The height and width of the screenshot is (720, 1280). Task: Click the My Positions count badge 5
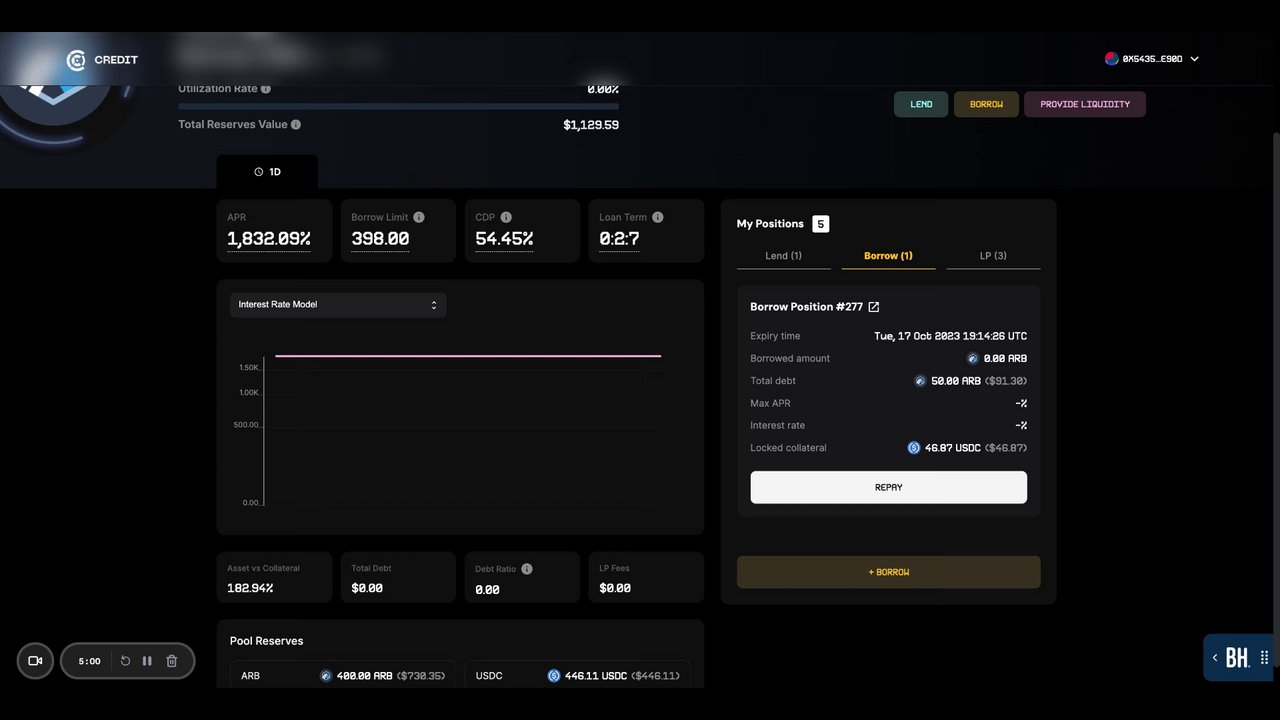point(821,224)
